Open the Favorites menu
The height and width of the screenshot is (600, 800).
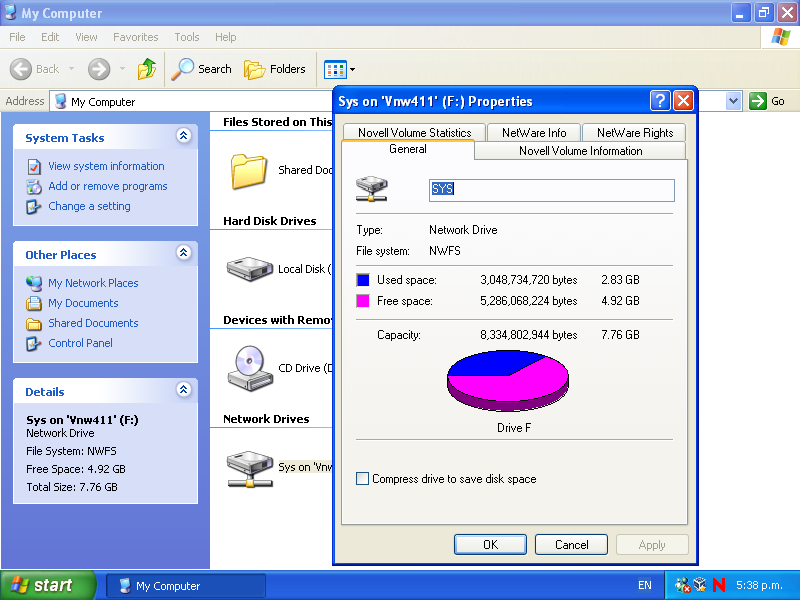(x=136, y=37)
